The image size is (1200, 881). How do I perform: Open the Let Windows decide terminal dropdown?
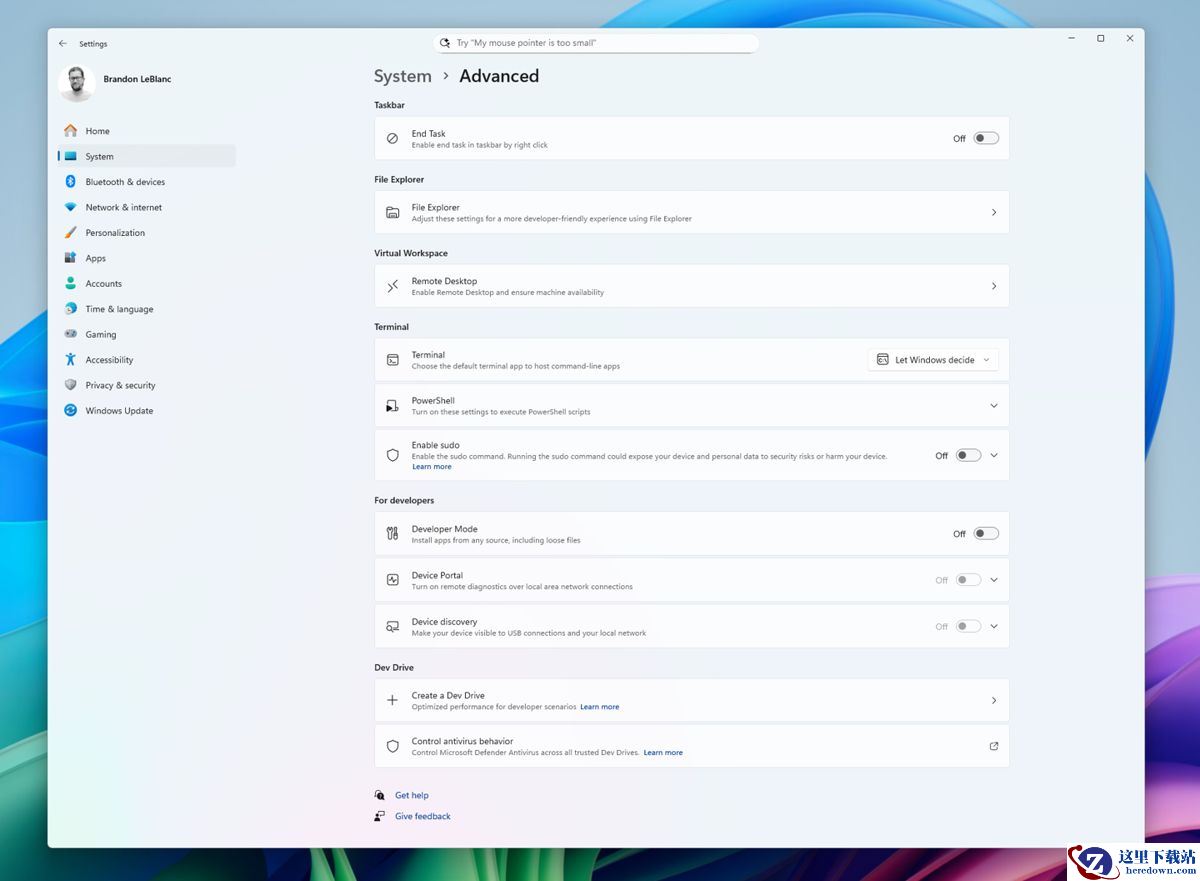pos(933,360)
